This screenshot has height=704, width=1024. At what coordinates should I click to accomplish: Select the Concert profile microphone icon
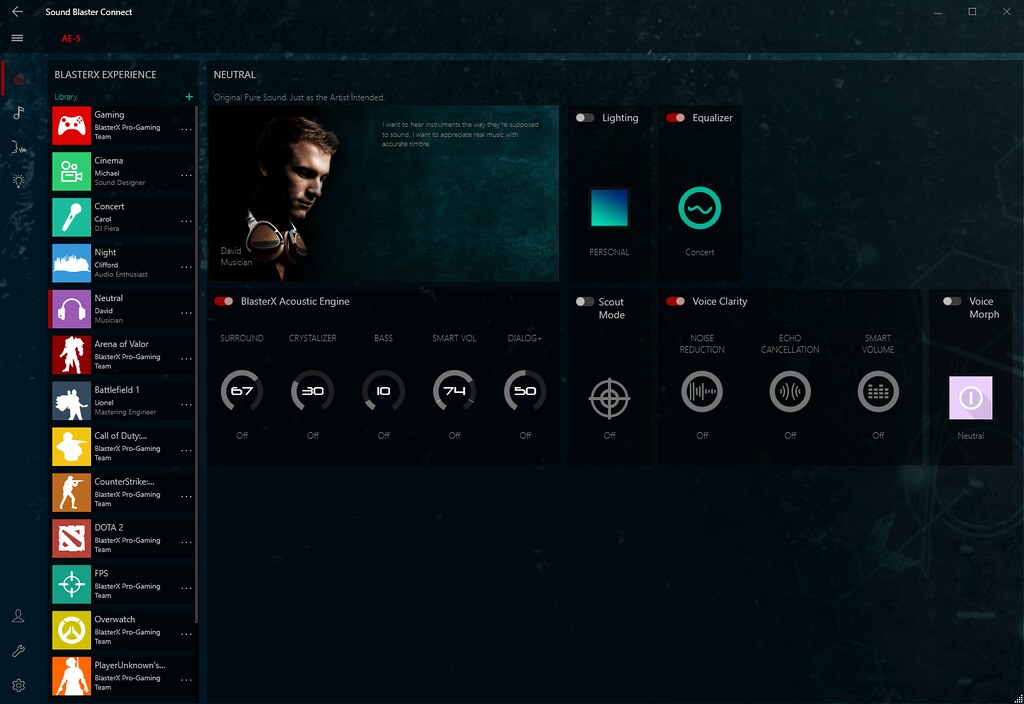(72, 217)
